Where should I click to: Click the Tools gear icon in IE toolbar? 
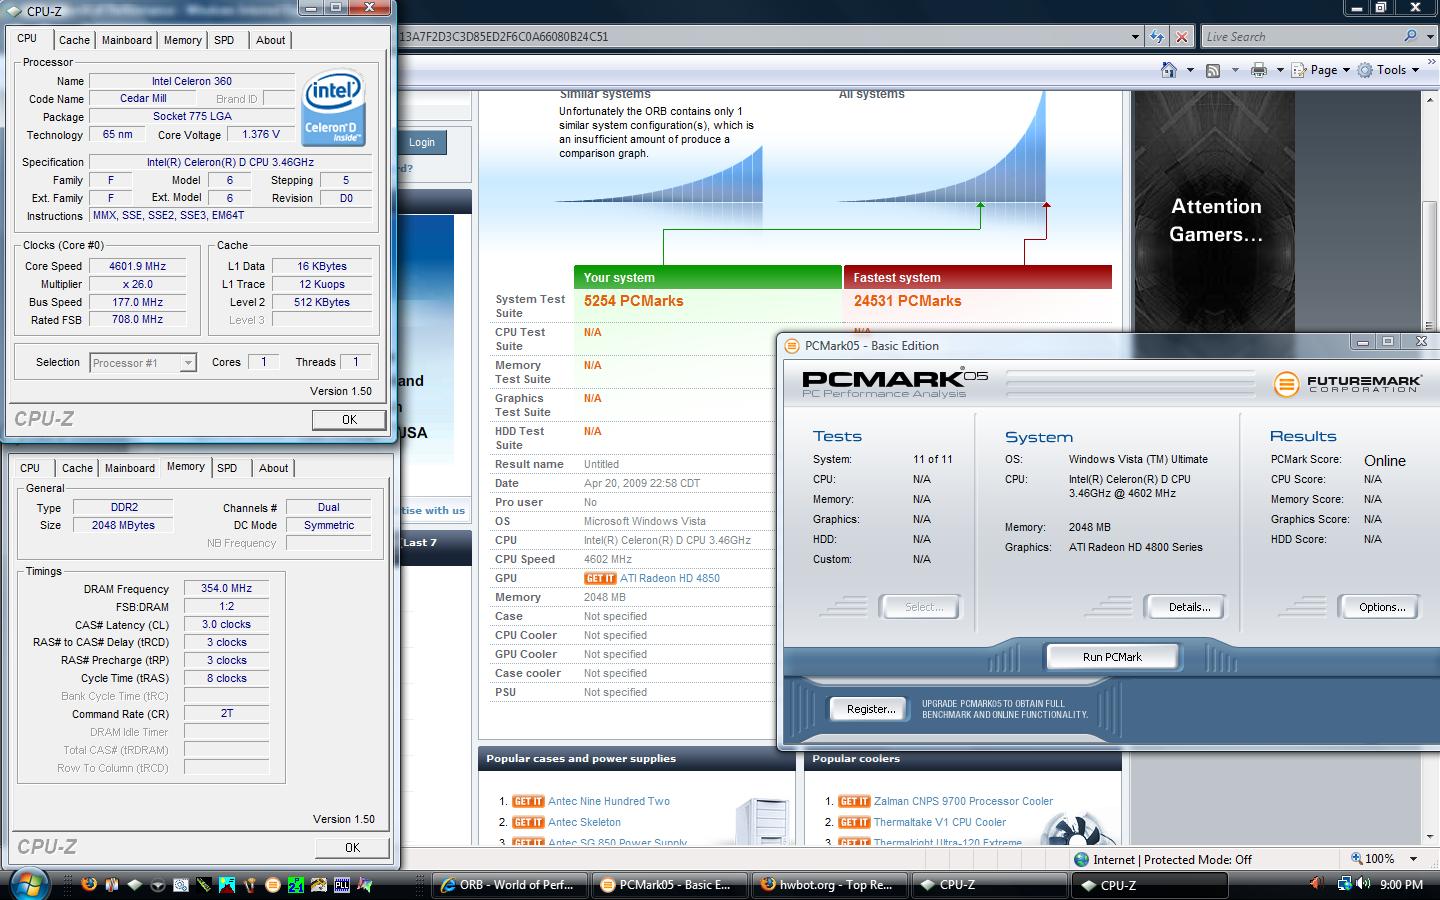(x=1365, y=70)
